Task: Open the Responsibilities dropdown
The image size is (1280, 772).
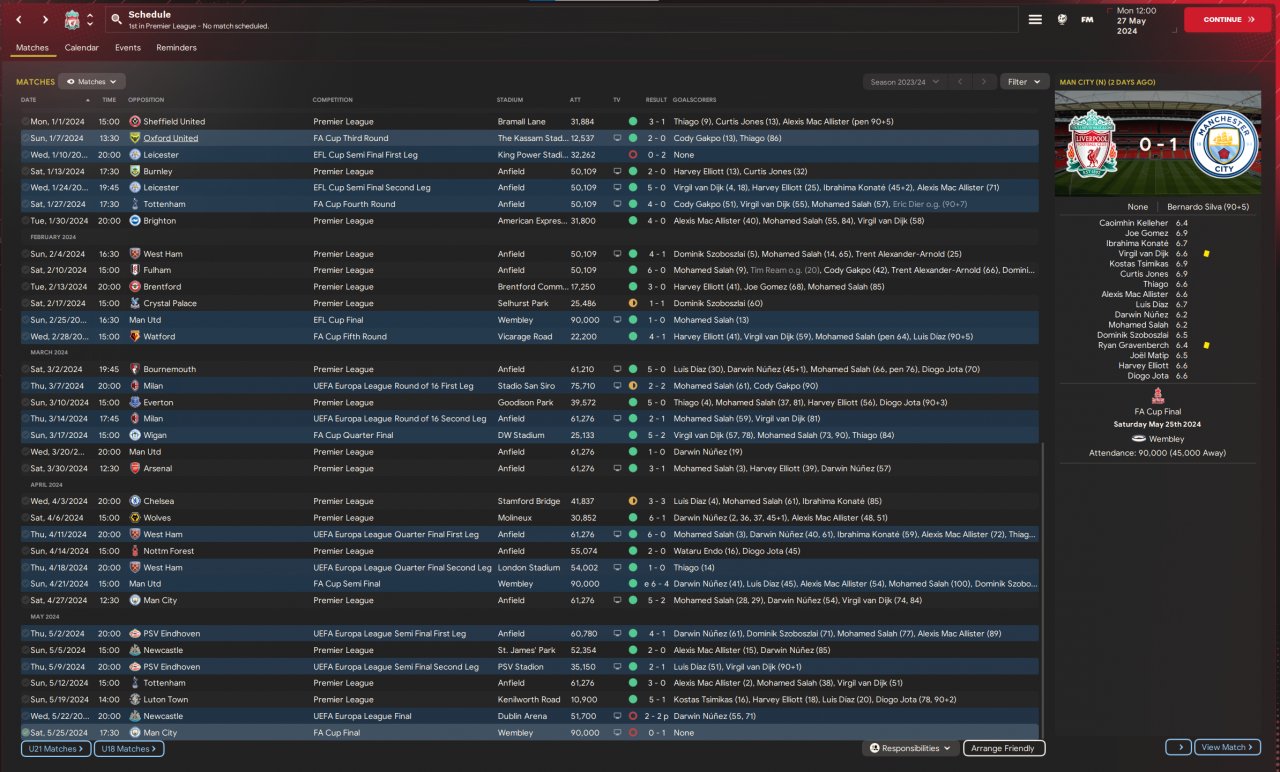Action: 910,748
